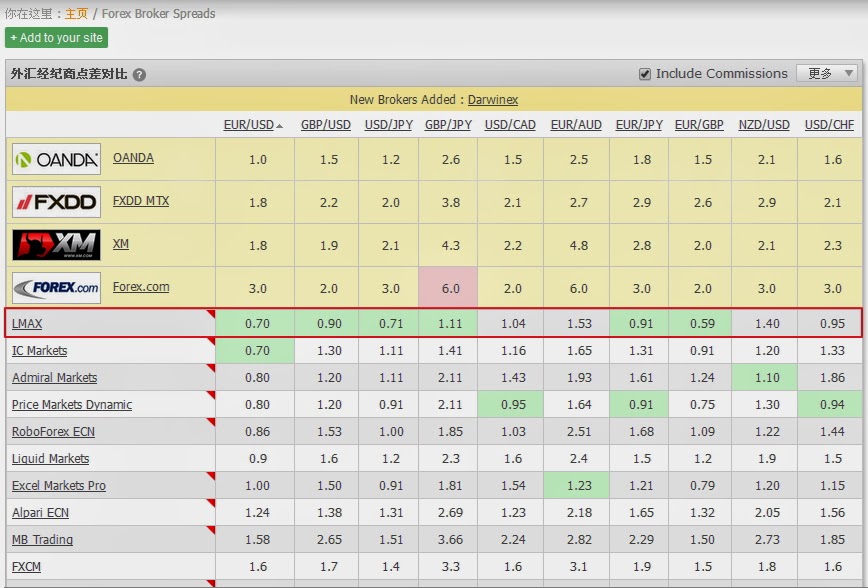This screenshot has width=868, height=588.
Task: Click OANDA EUR/USD value 1.0
Action: [x=258, y=160]
